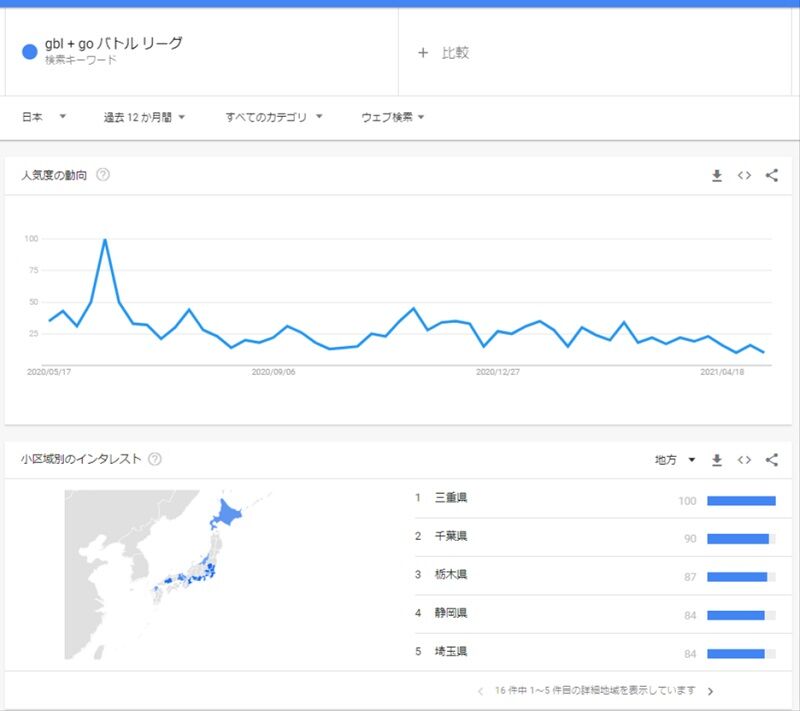Viewport: 800px width, 711px height.
Task: Open embed code for 人気度の動向 chart
Action: (x=744, y=175)
